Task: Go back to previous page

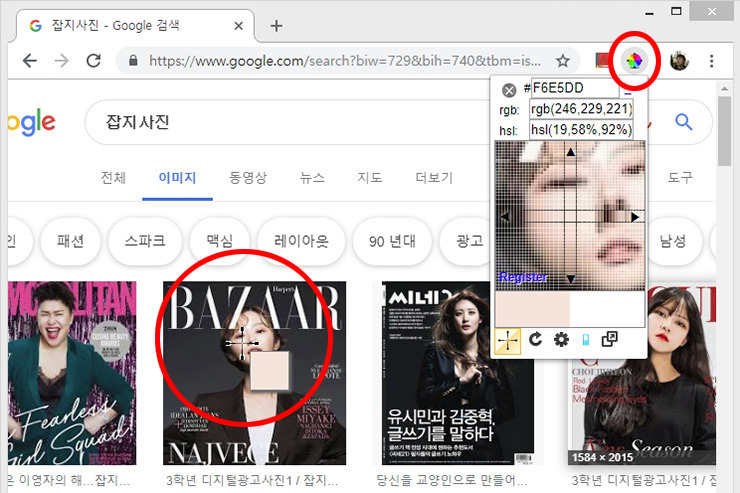Action: 30,61
